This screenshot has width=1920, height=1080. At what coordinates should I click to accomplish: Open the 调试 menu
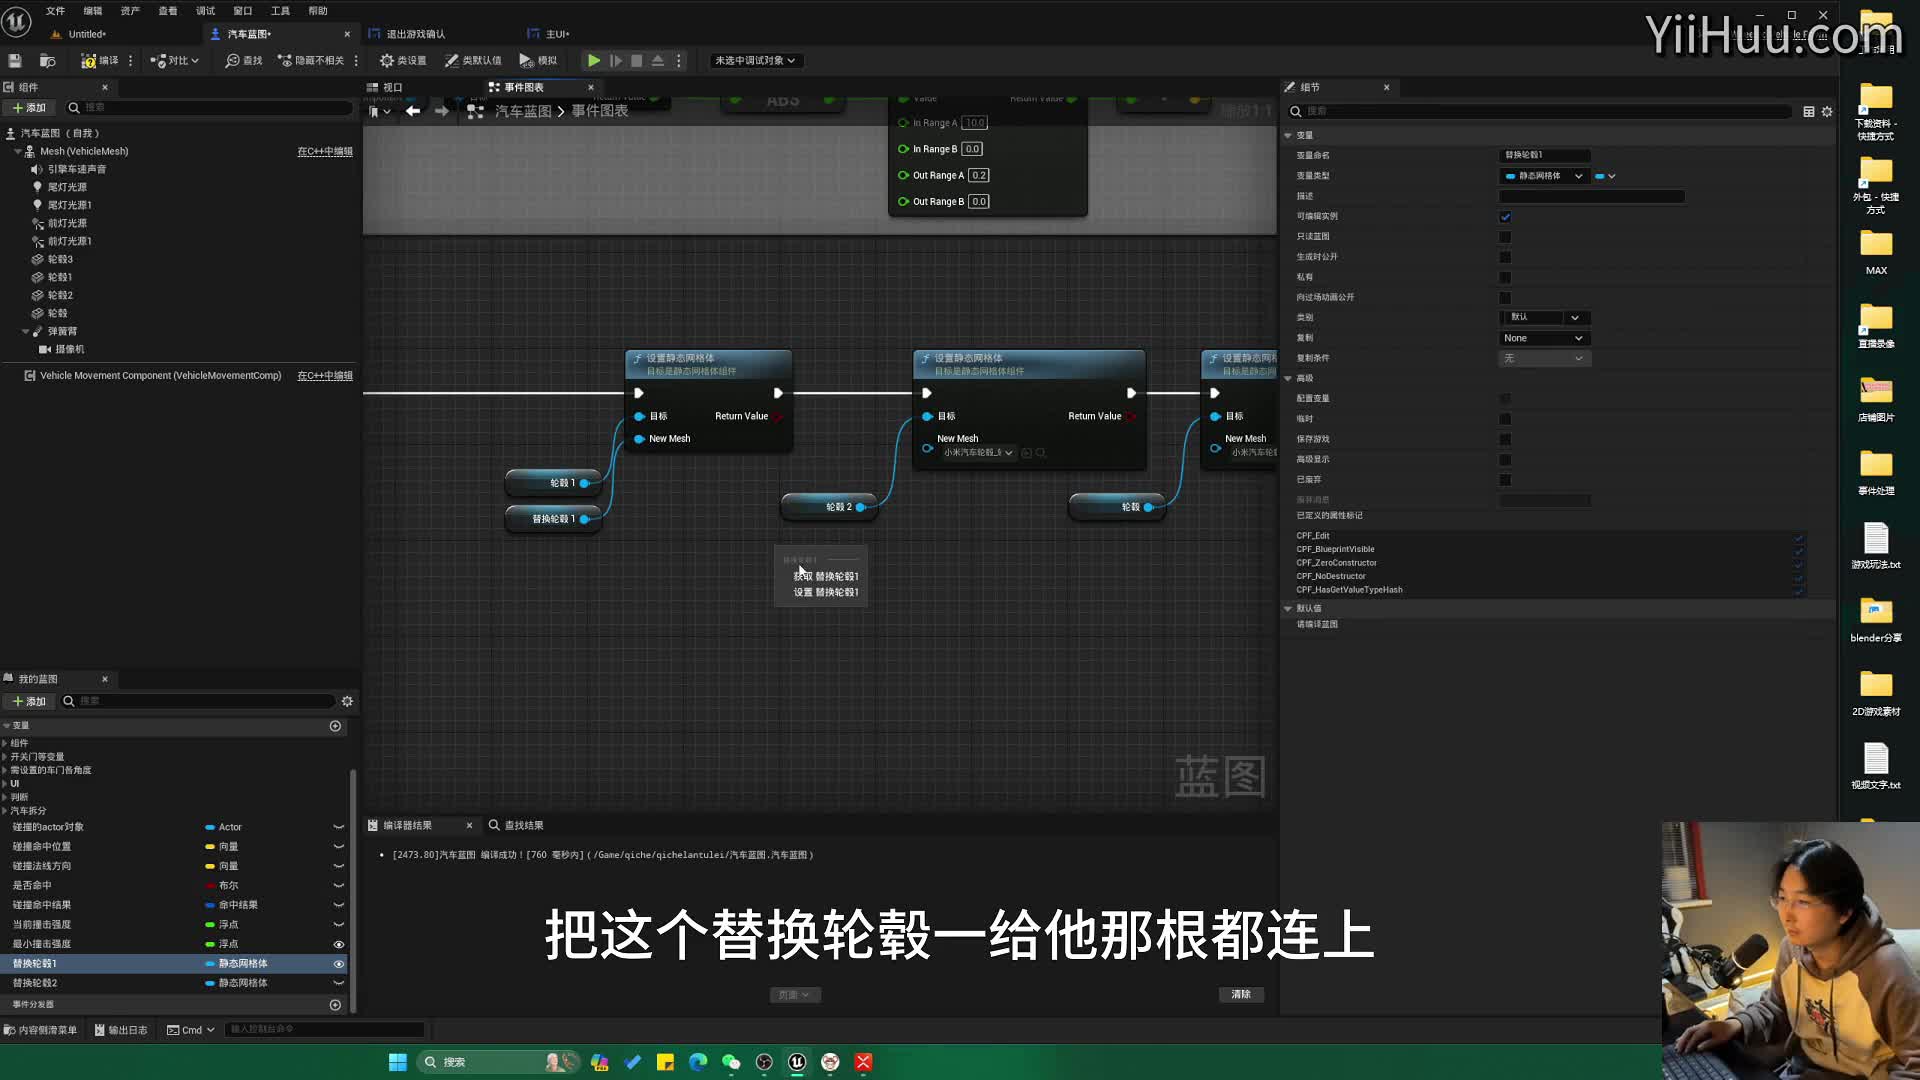(x=205, y=11)
